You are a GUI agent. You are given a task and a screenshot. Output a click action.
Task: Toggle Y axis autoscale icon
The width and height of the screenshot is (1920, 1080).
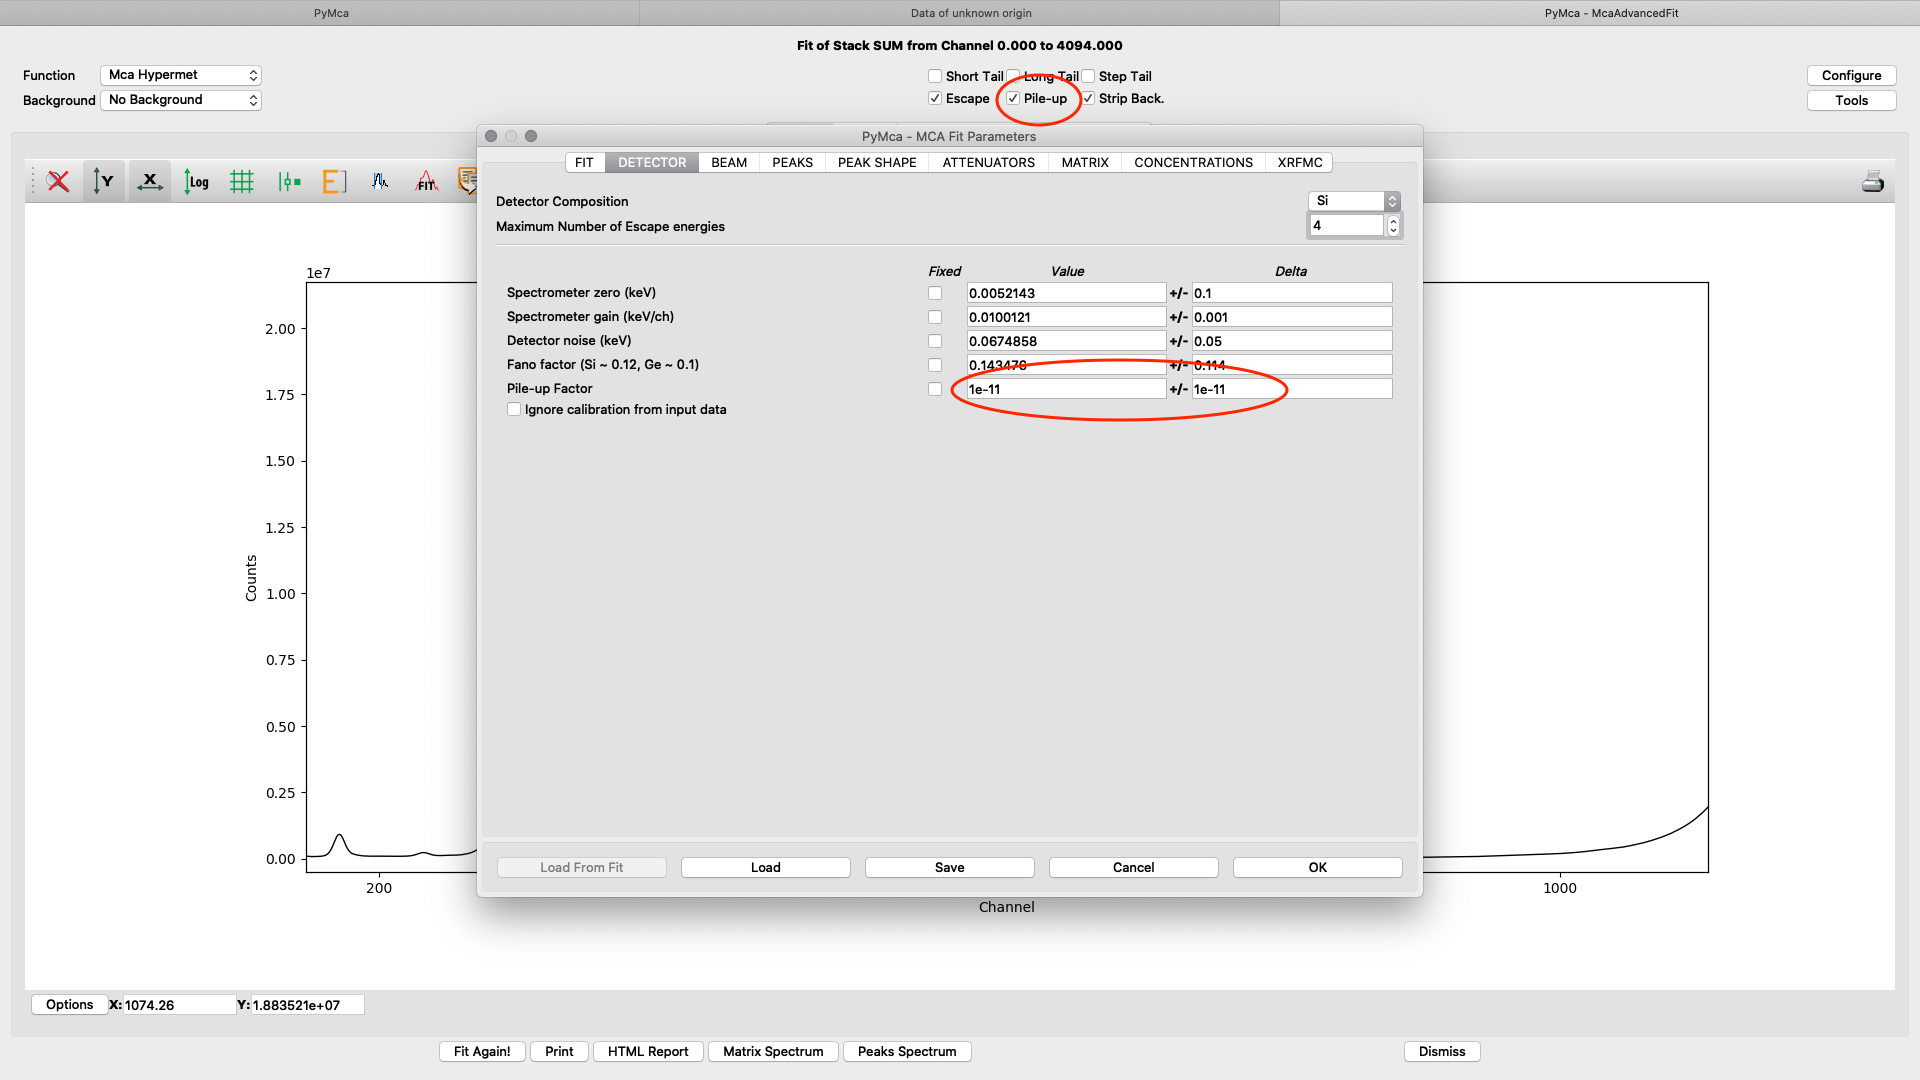click(x=104, y=181)
